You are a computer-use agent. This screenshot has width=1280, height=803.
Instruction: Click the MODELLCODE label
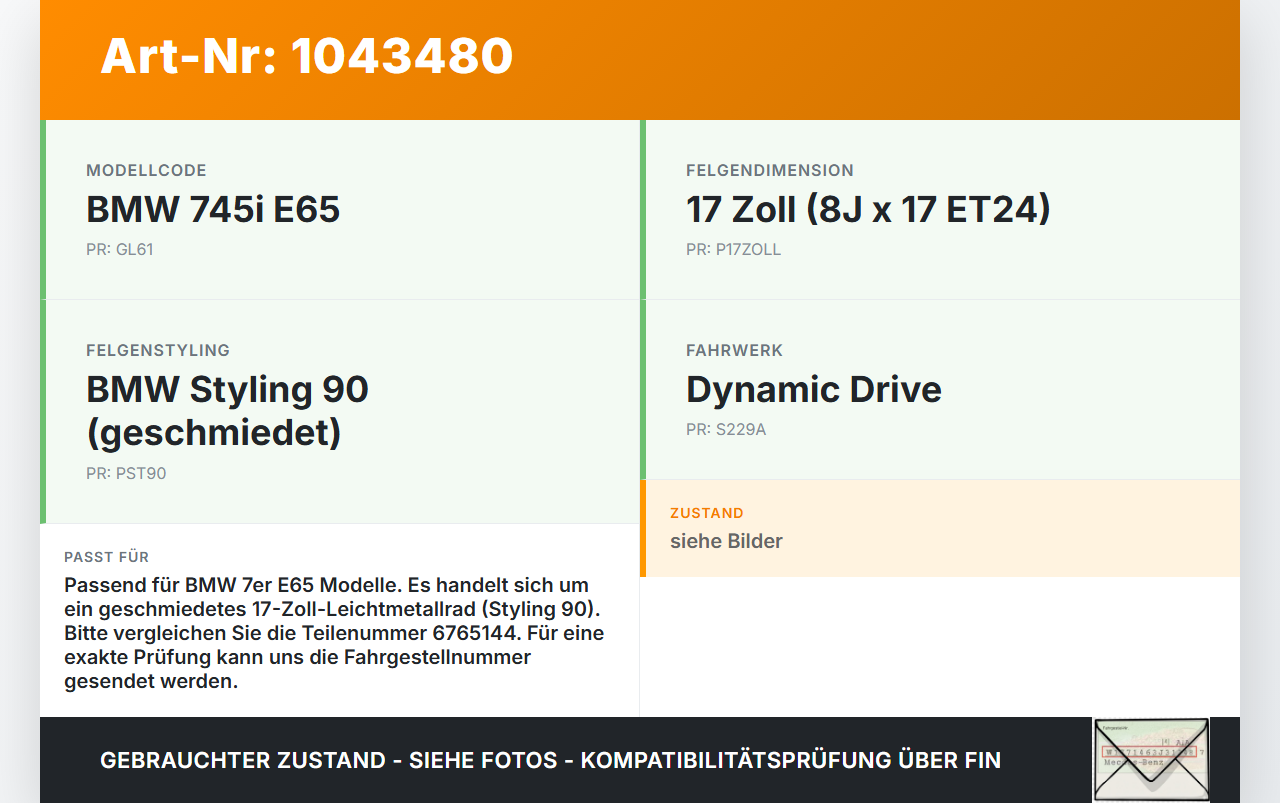point(146,171)
